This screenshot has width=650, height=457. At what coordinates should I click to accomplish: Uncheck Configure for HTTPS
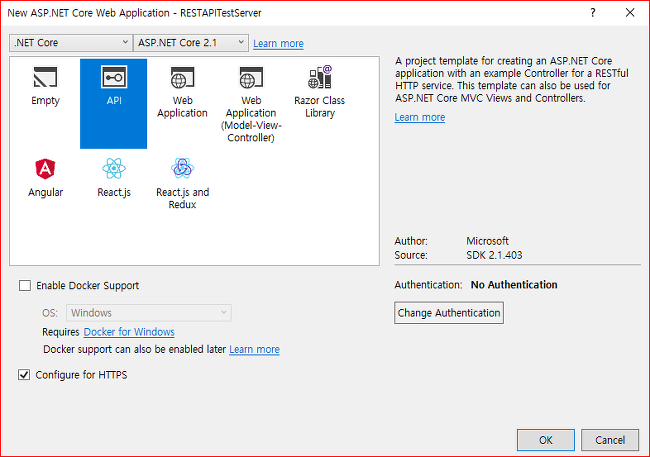point(24,375)
